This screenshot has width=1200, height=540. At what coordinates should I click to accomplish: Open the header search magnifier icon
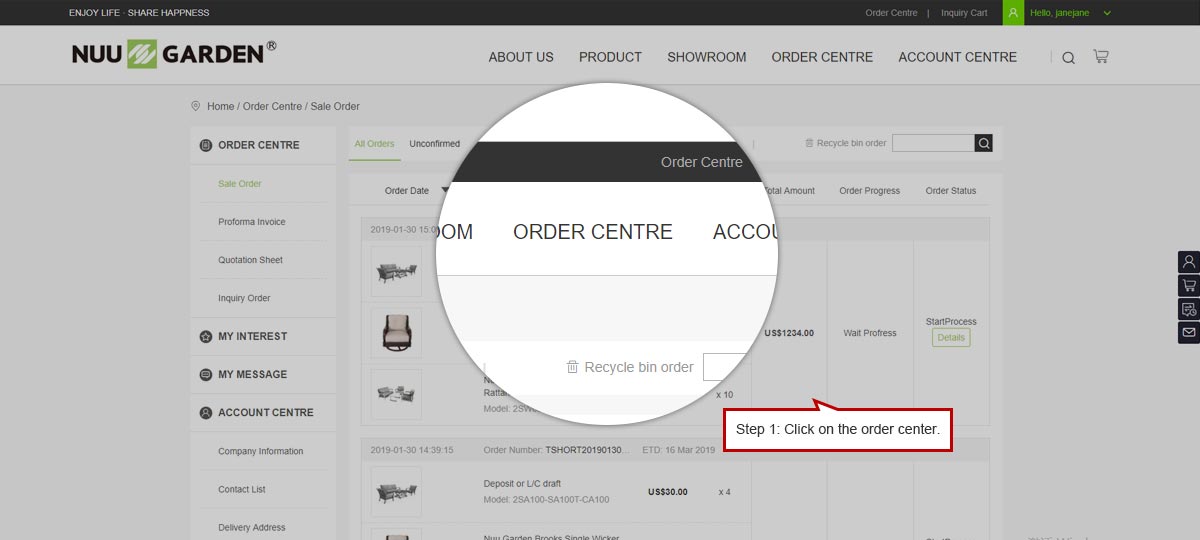(x=1068, y=58)
